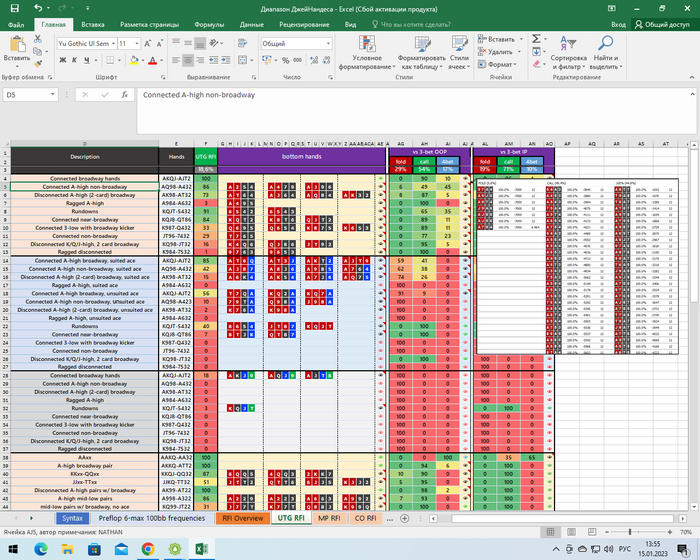Center the cell text horizontally
700x560 pixels.
(188, 60)
